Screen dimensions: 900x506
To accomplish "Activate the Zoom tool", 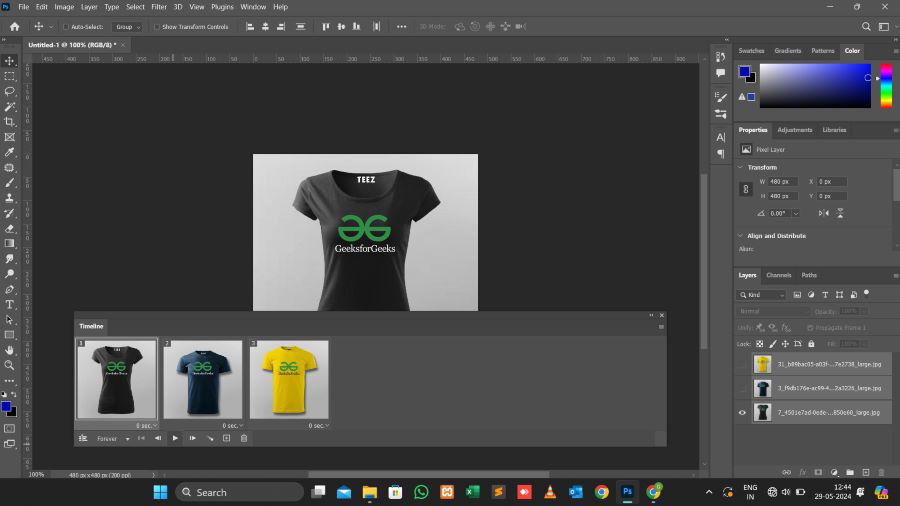I will tap(10, 365).
